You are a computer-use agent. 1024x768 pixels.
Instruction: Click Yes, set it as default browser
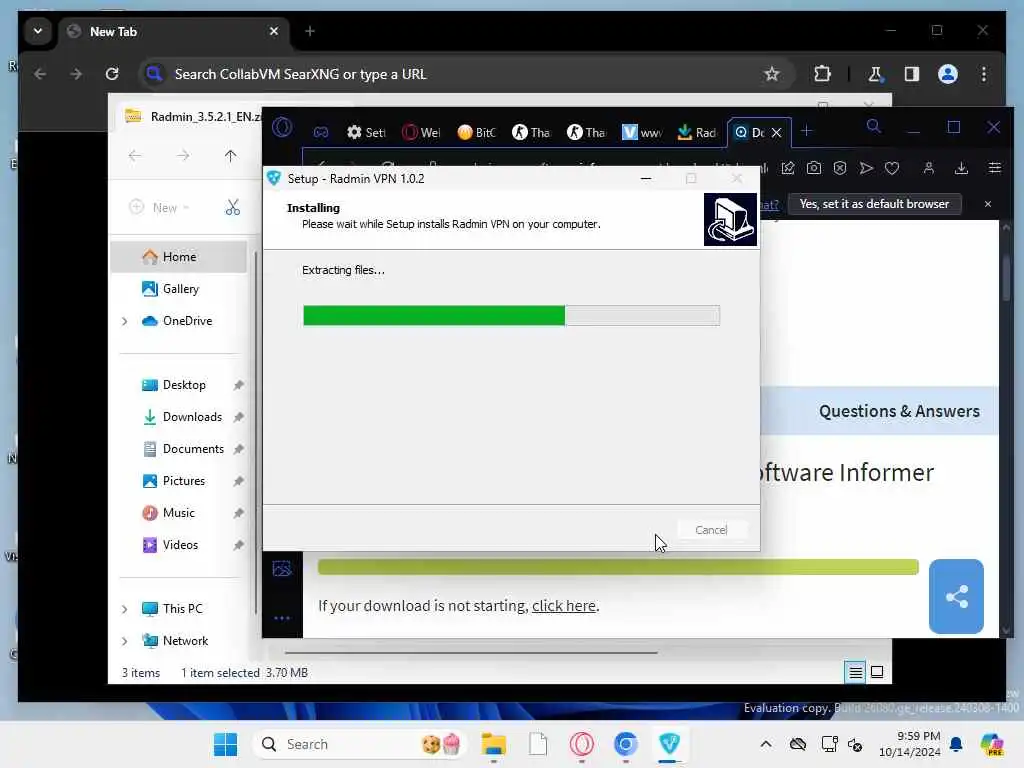point(874,204)
